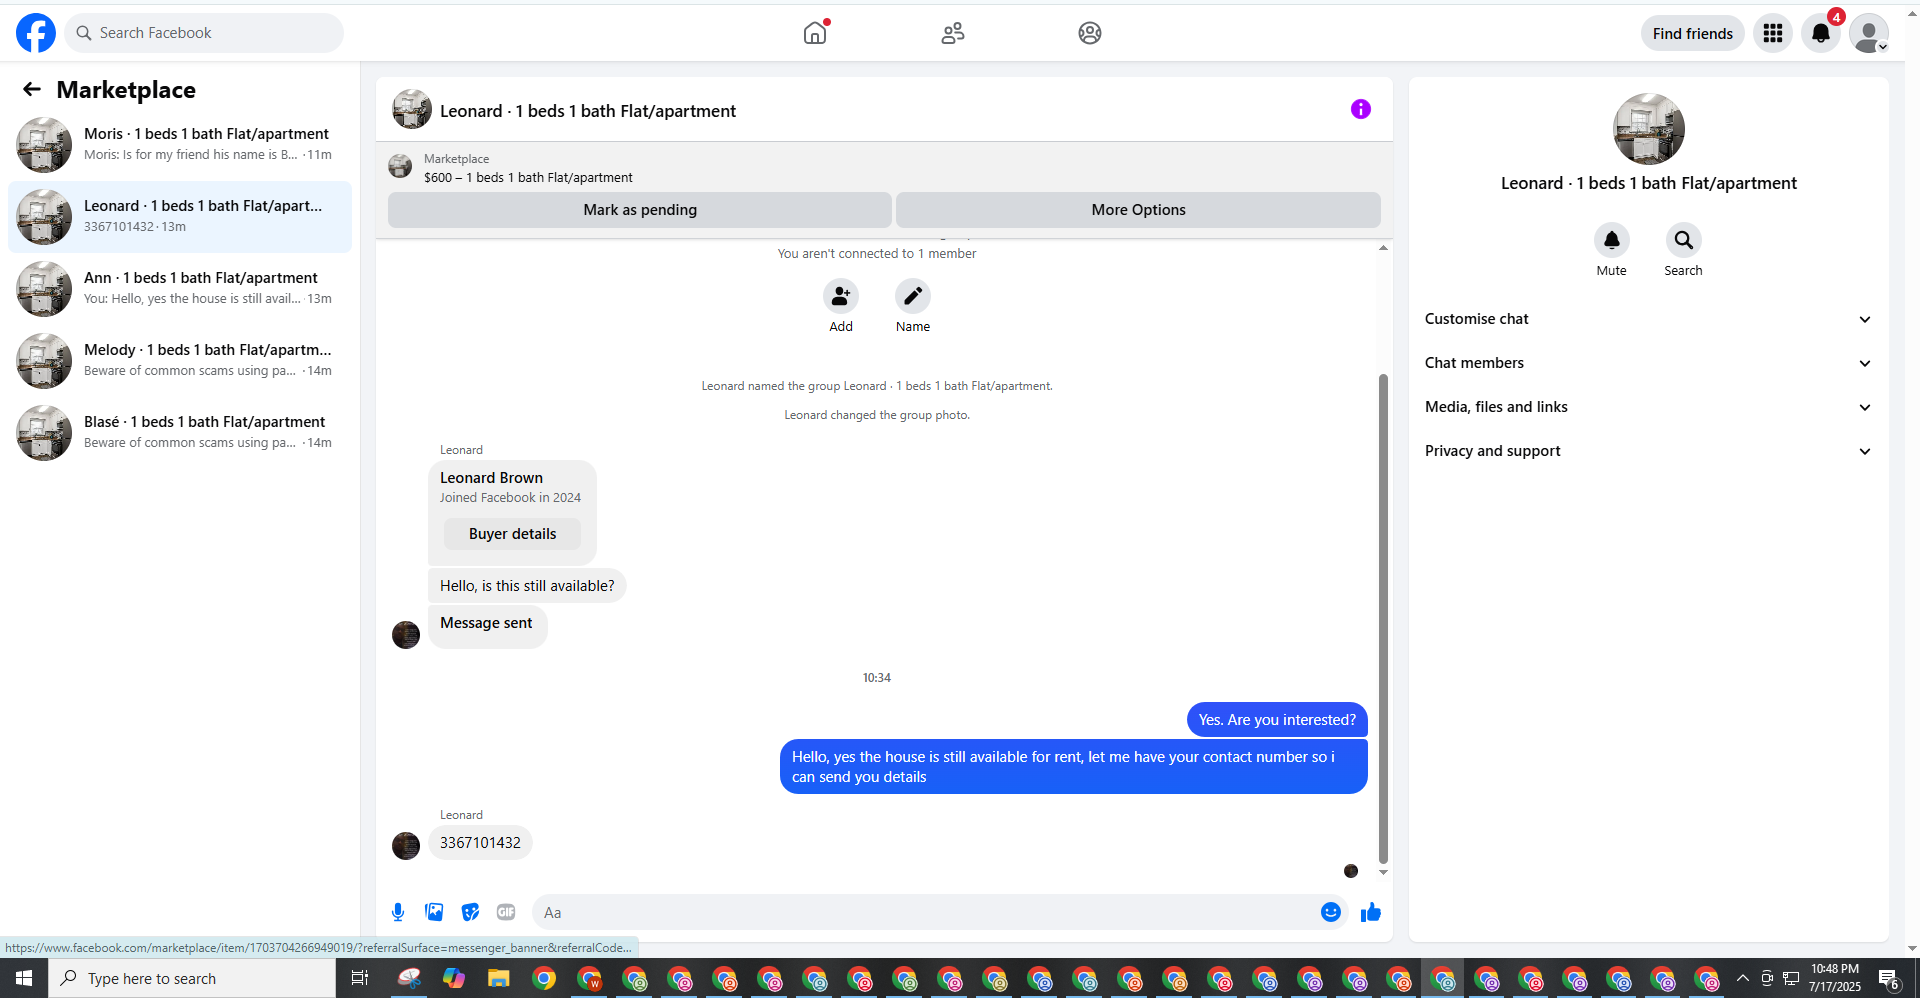This screenshot has height=998, width=1920.
Task: Choose a sticker from the sticker icon
Action: 470,912
